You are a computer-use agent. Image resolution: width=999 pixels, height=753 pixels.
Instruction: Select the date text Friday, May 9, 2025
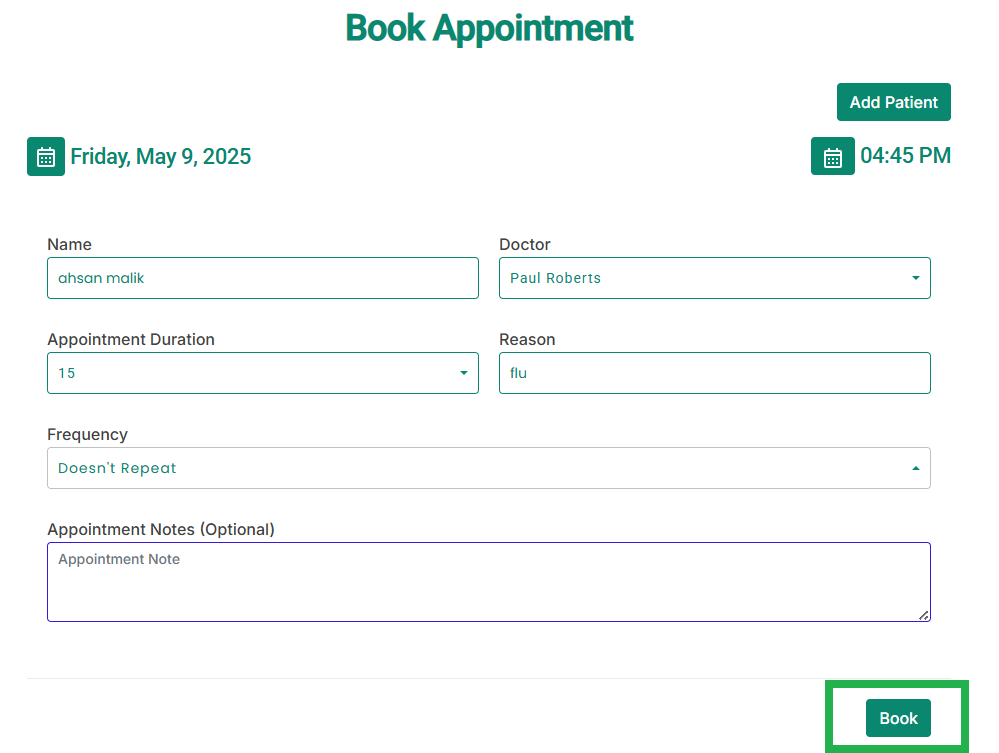161,157
